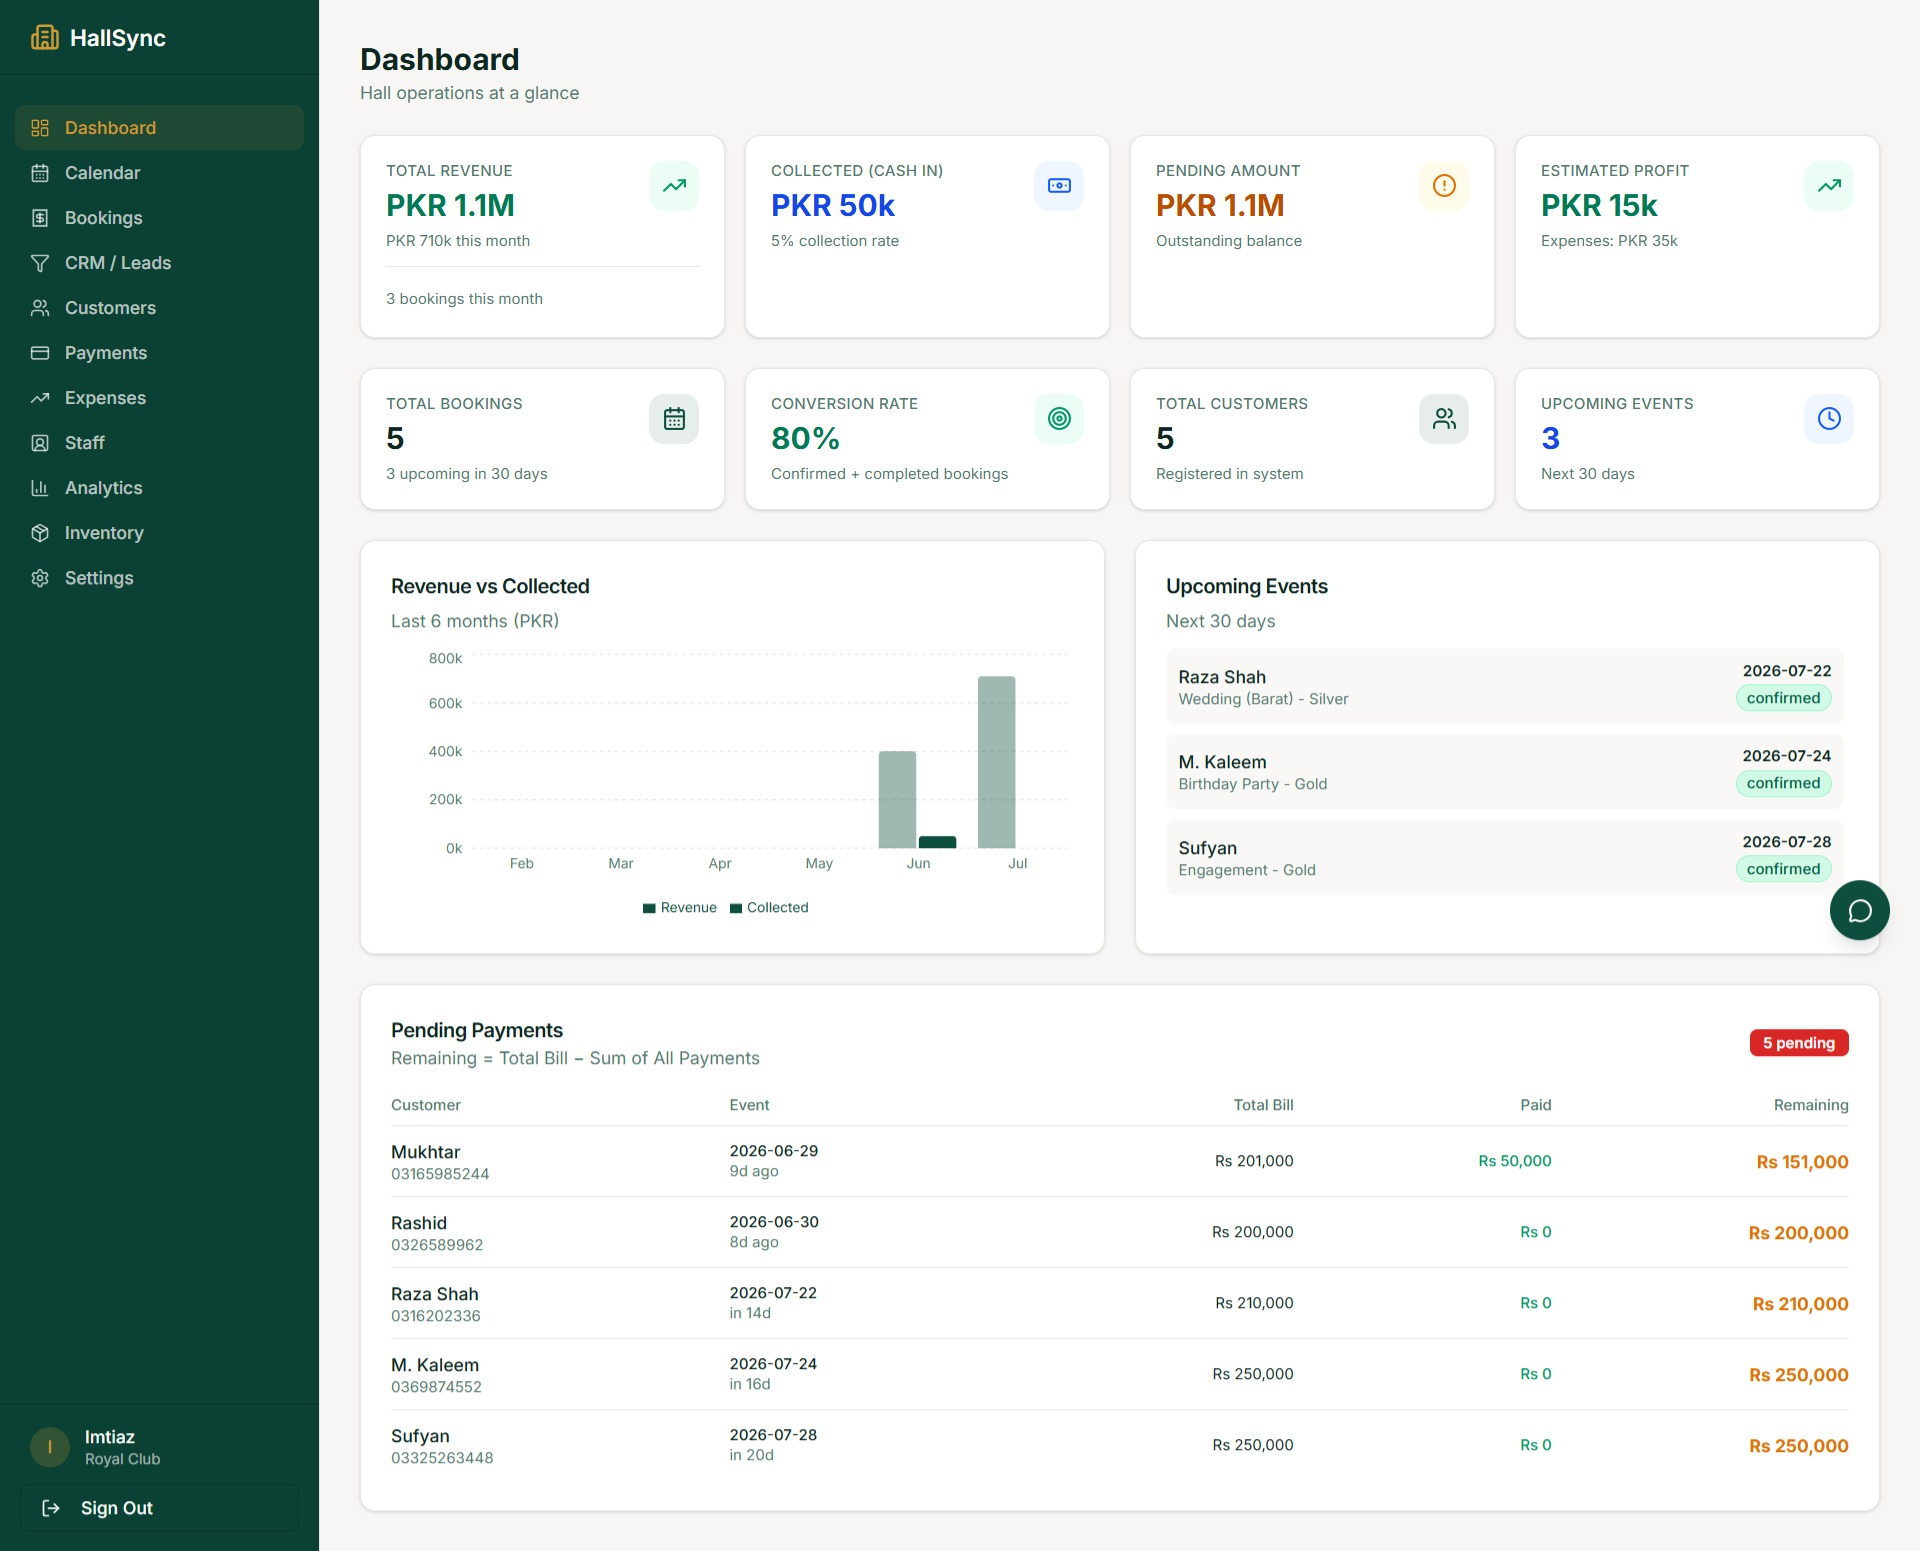Screen dimensions: 1920x1551
Task: Click Royal Club label under Imtiaz
Action: [x=122, y=1459]
